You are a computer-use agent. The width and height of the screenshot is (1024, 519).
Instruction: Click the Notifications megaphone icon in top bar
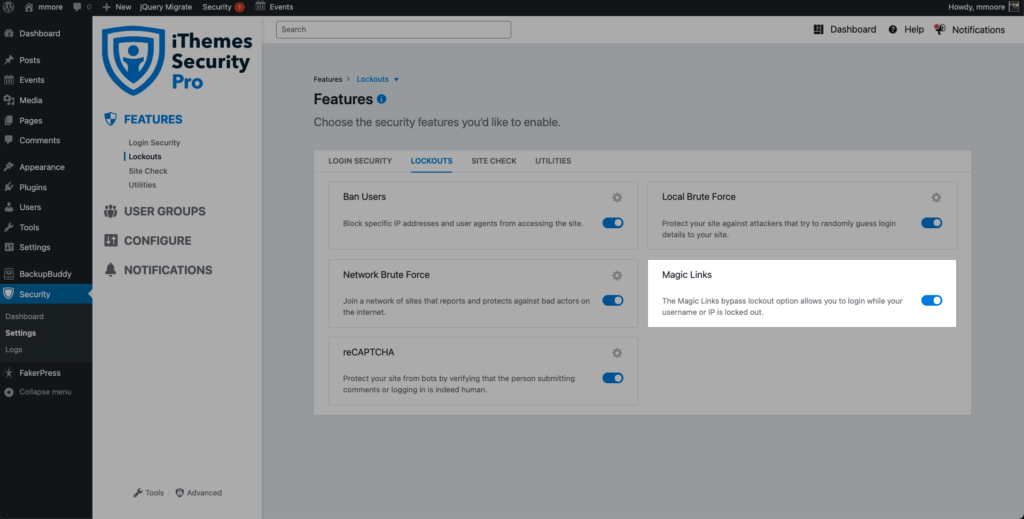(x=940, y=29)
